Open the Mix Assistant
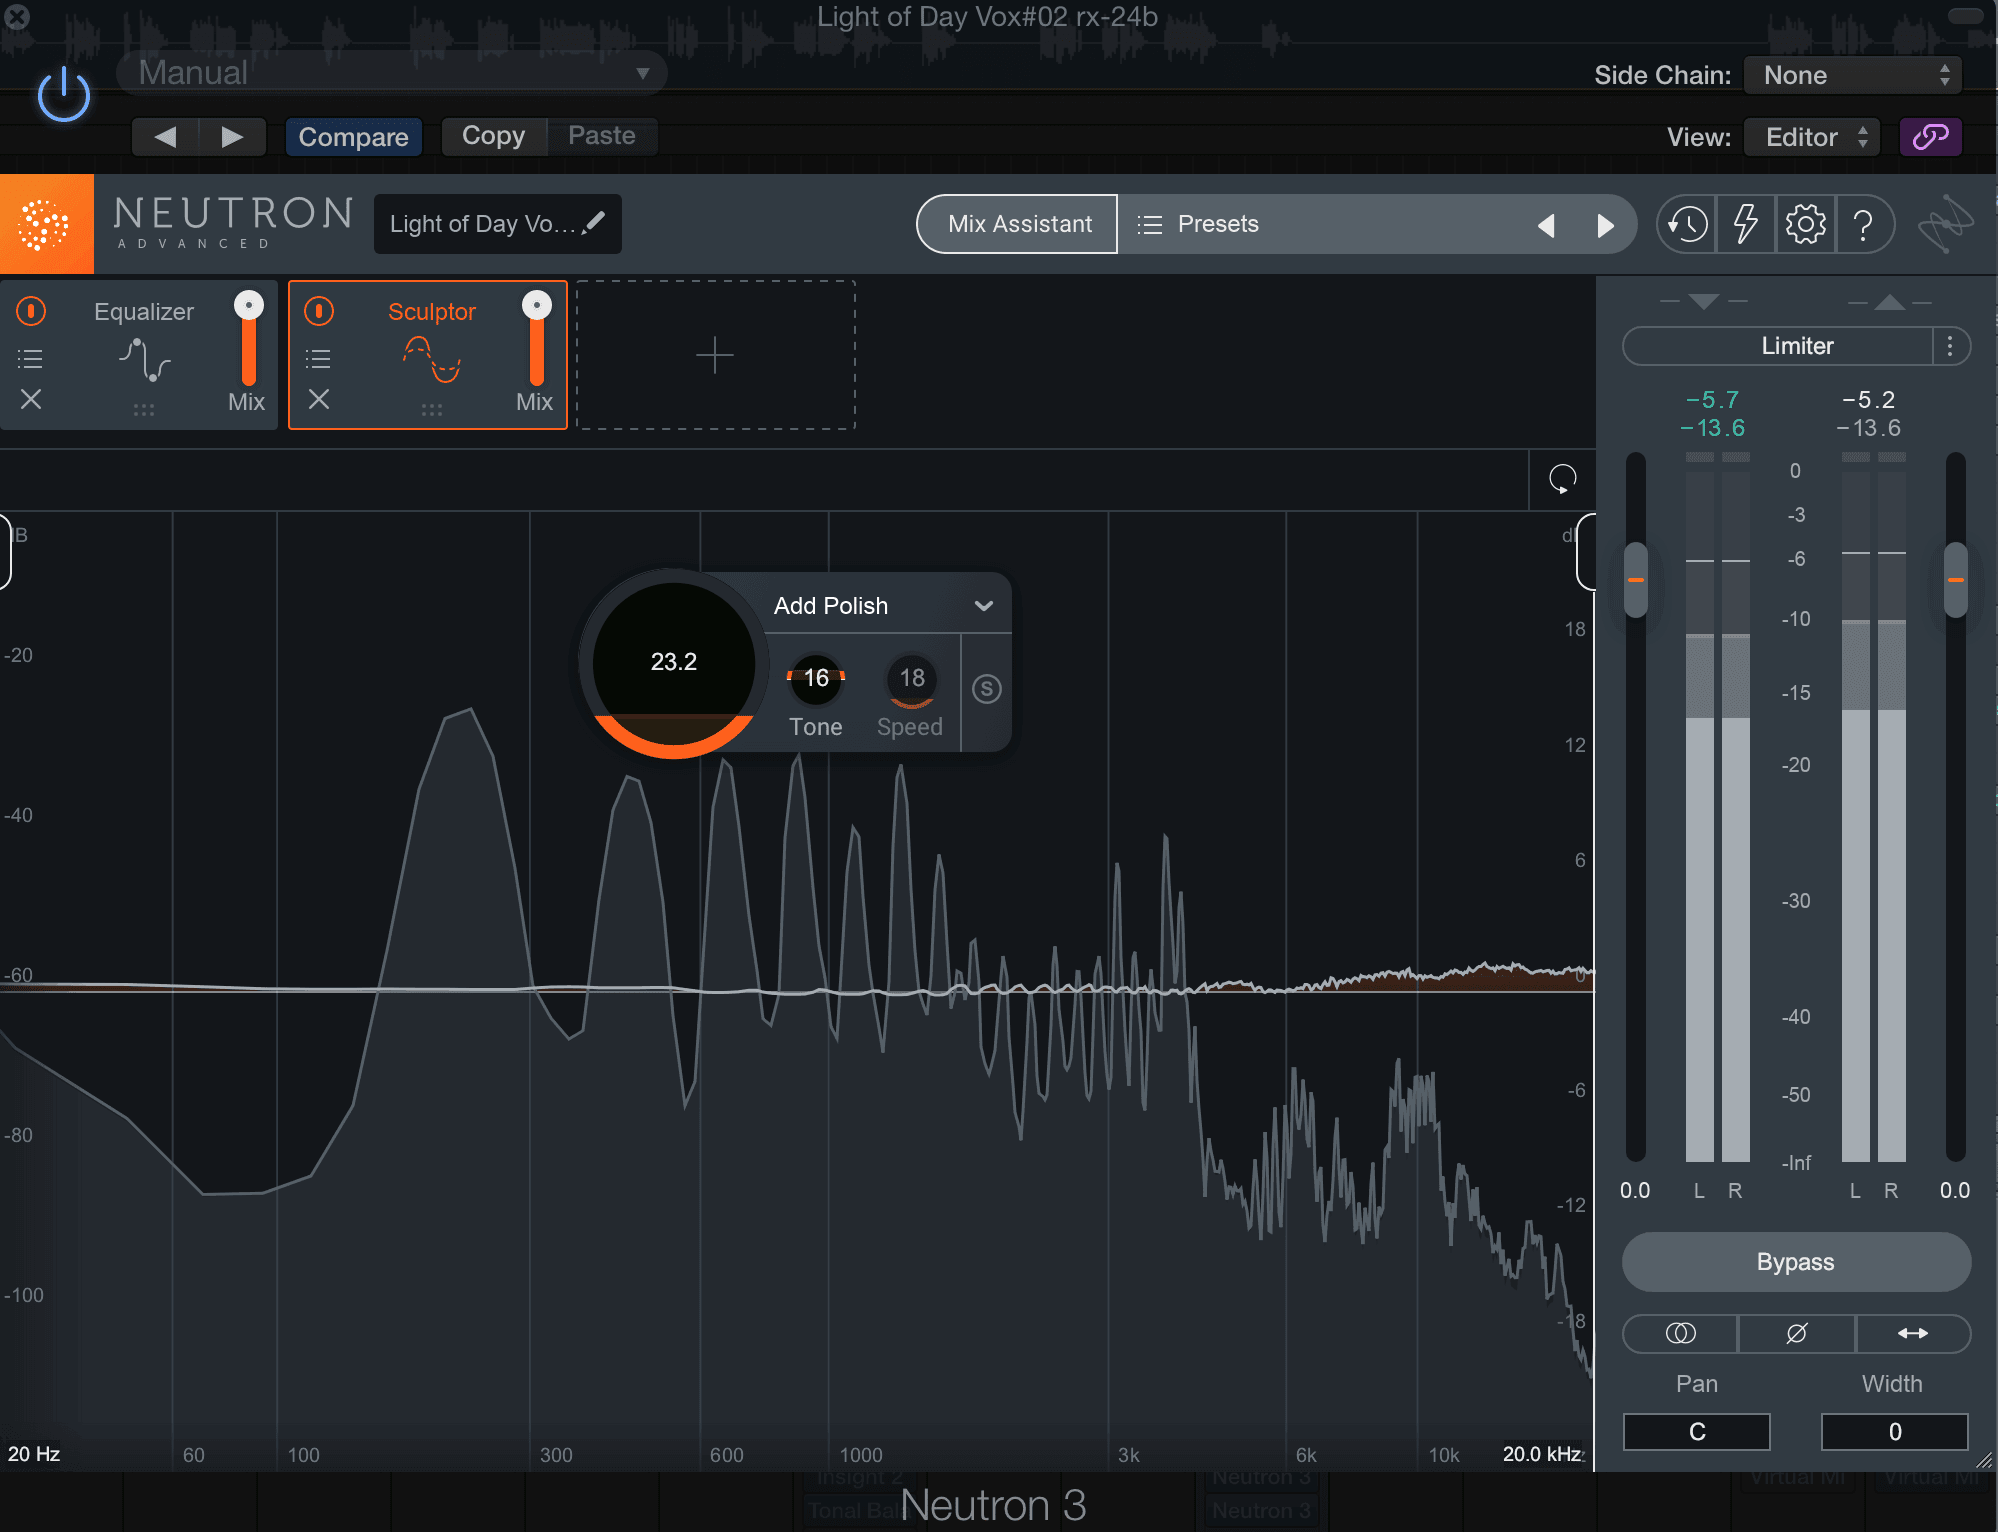 tap(1018, 224)
